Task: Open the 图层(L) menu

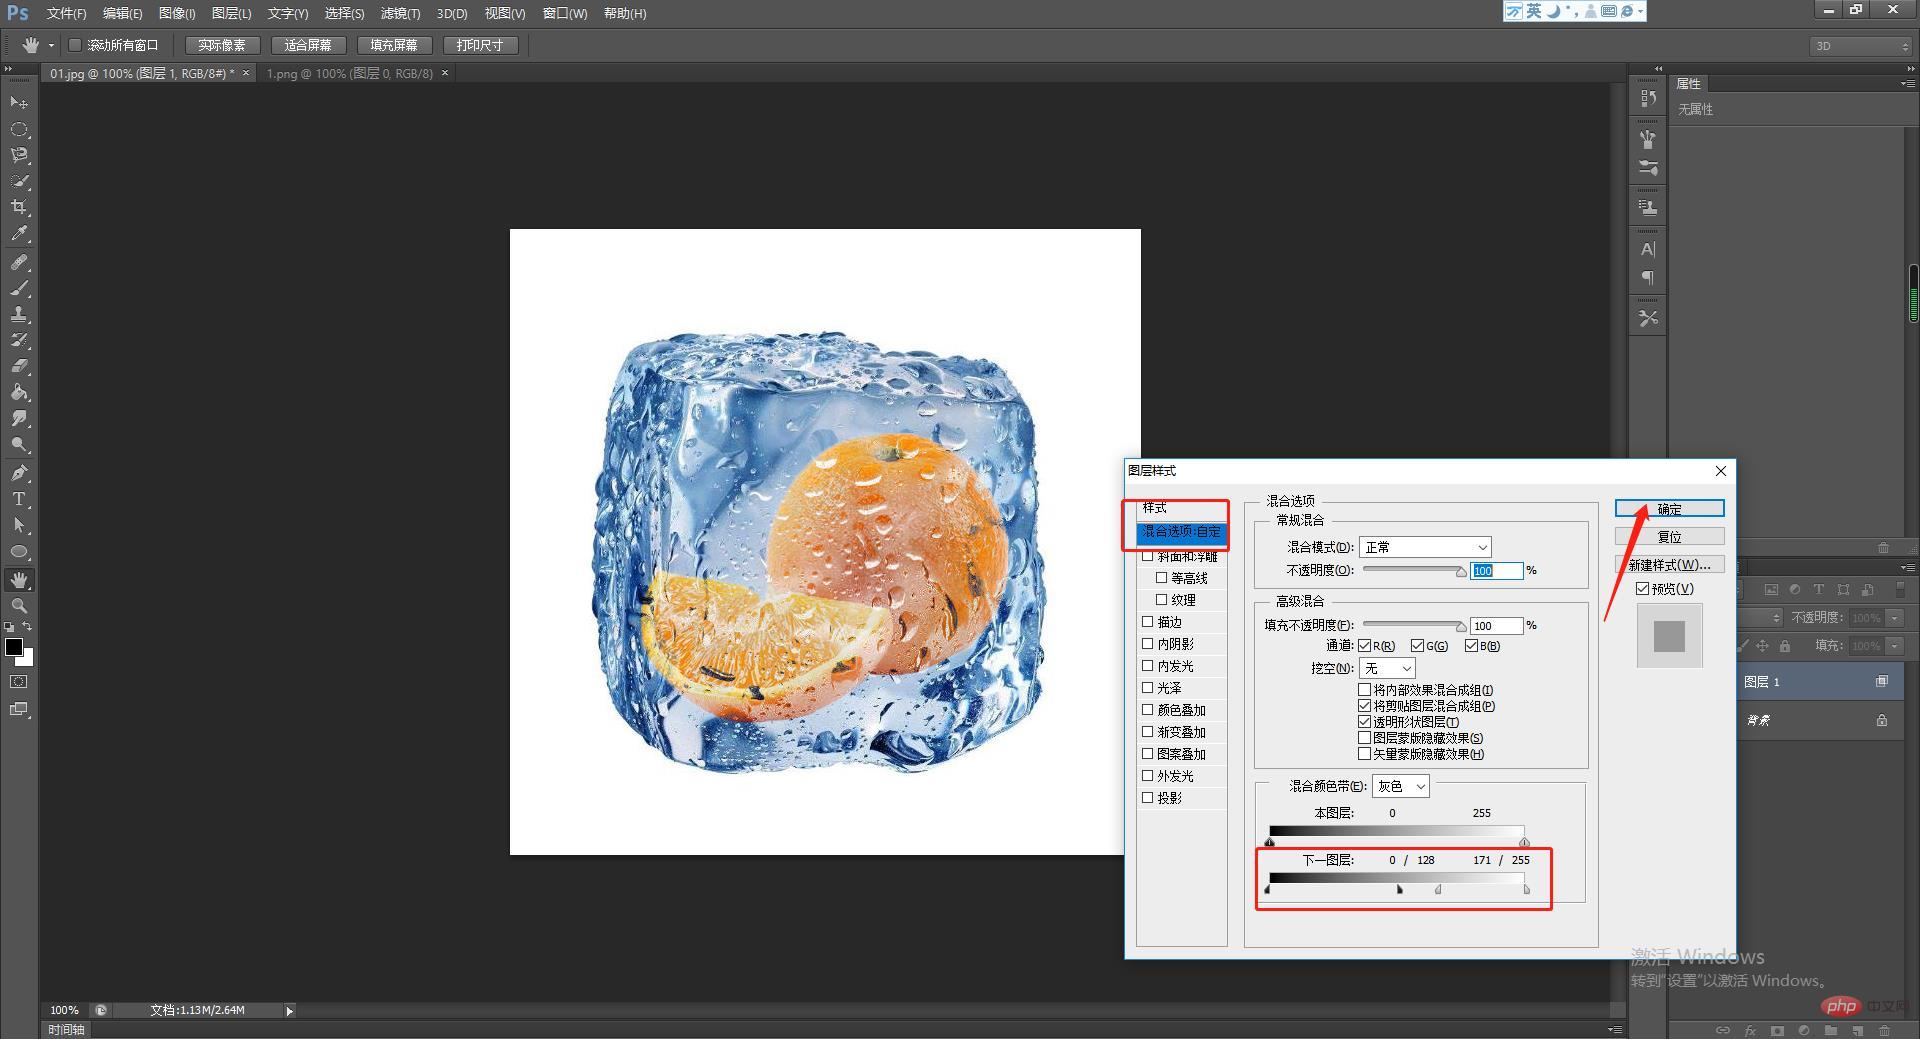Action: [231, 13]
